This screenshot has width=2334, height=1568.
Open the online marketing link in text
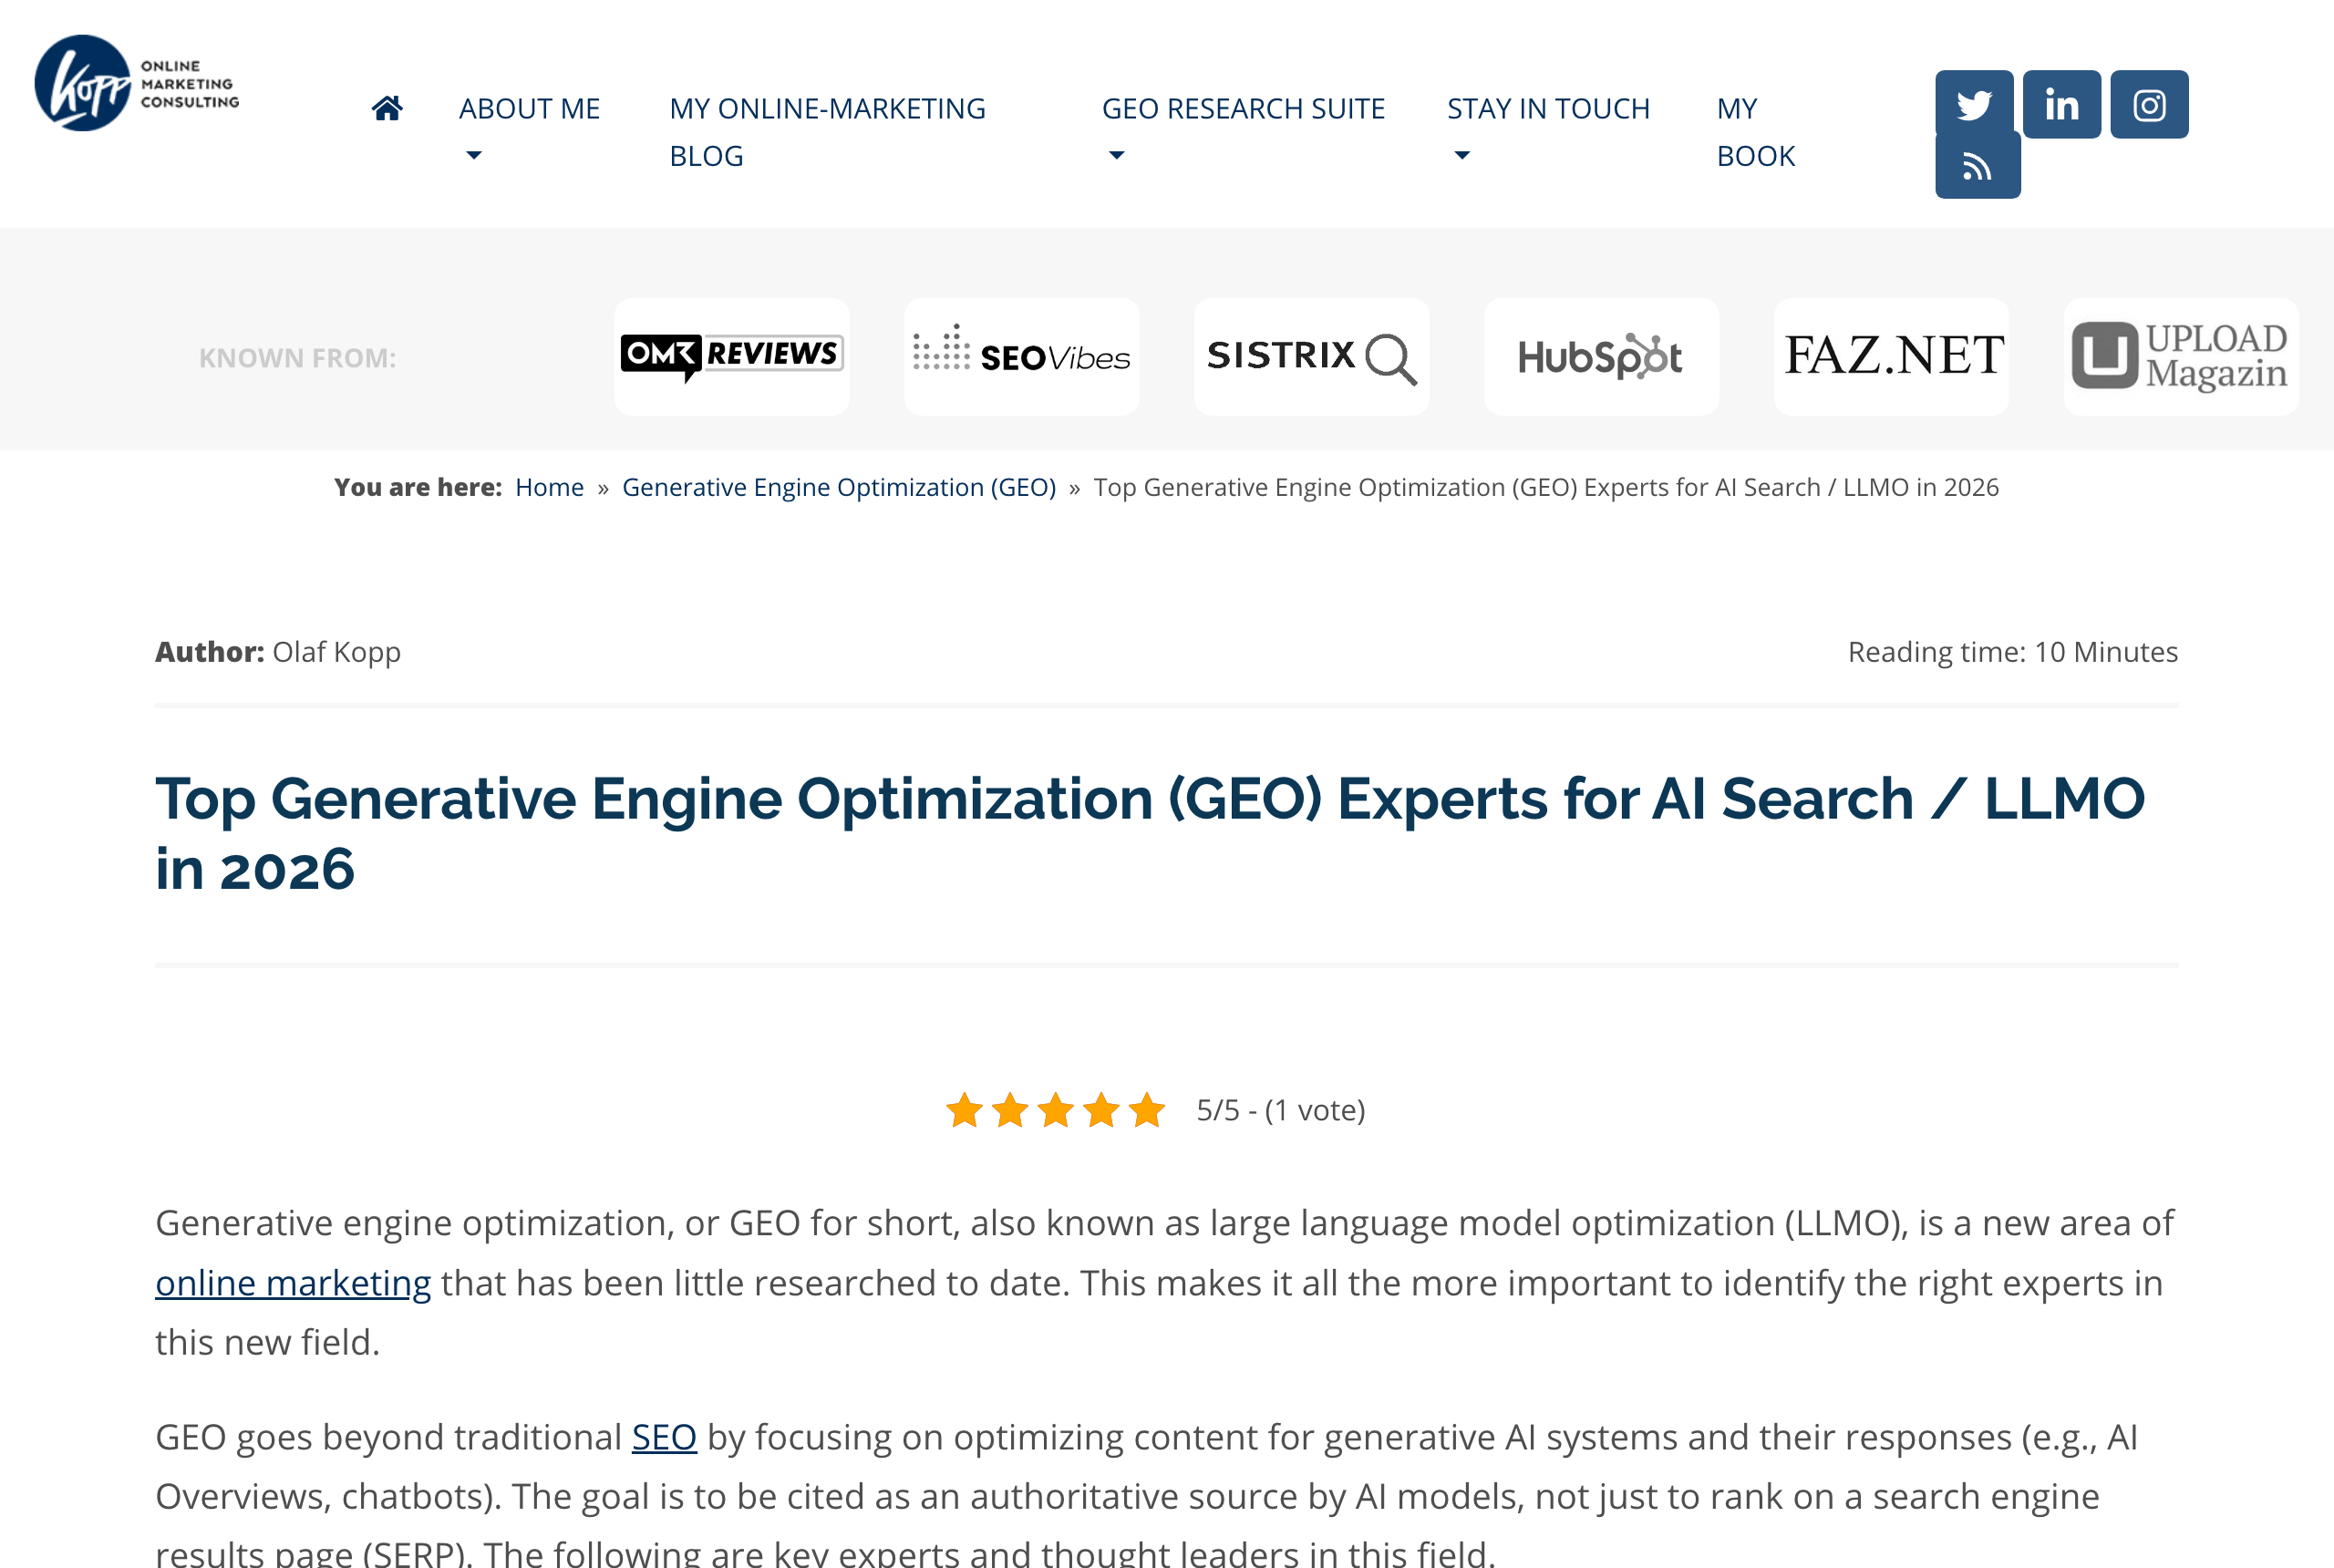293,1283
